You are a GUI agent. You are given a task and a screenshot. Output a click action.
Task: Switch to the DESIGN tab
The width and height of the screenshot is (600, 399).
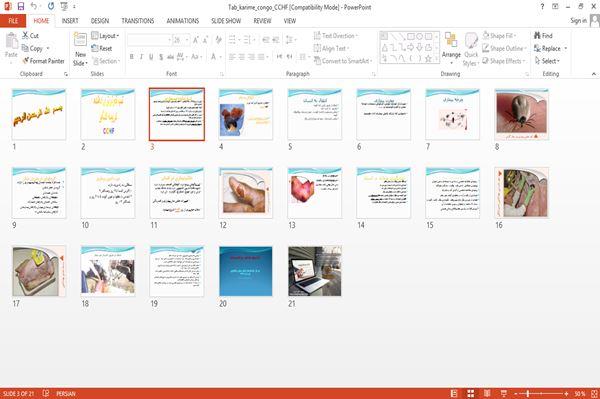click(x=100, y=21)
